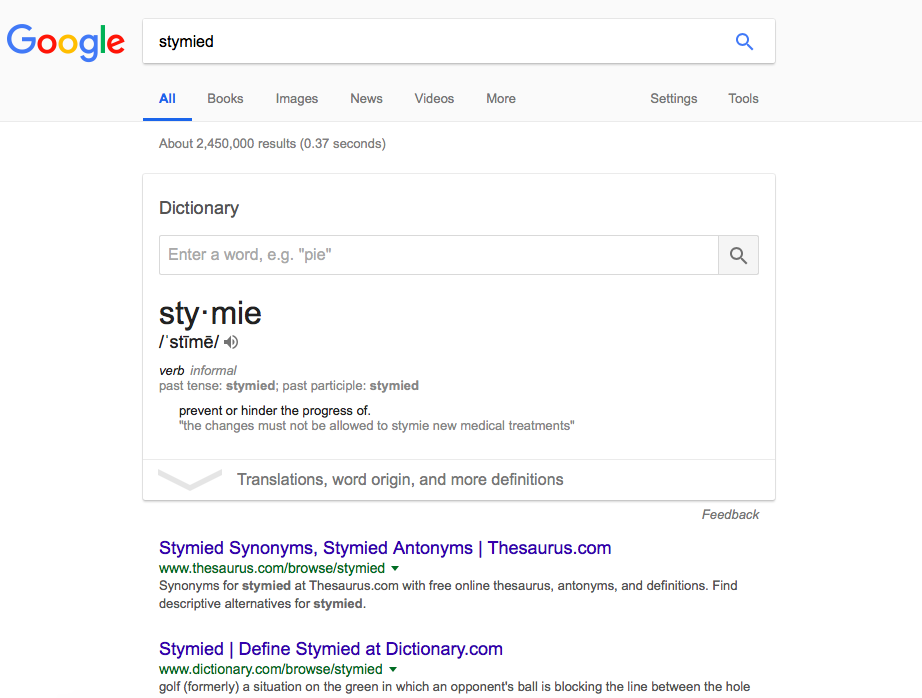
Task: Switch to the Videos tab
Action: tap(434, 99)
